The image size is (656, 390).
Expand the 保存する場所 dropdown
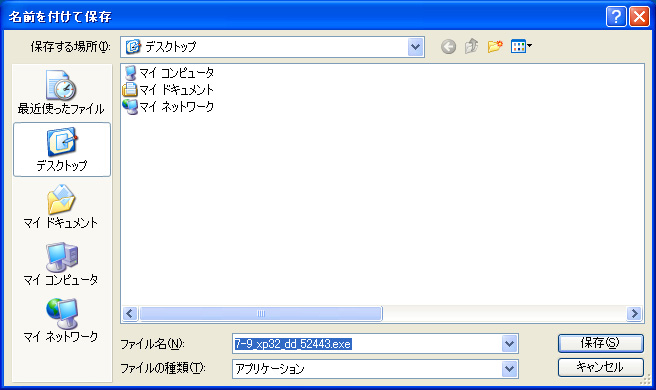point(415,47)
